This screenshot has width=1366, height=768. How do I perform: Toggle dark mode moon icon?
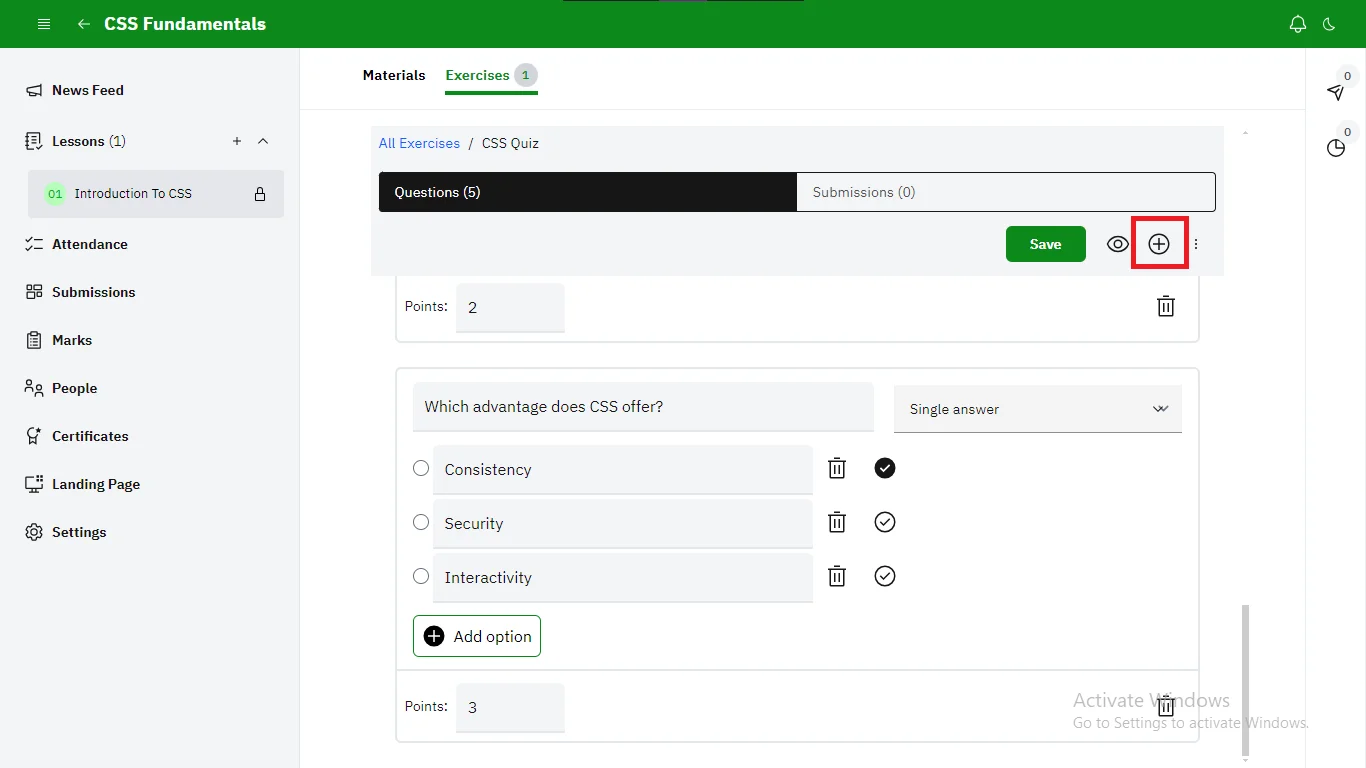point(1329,24)
